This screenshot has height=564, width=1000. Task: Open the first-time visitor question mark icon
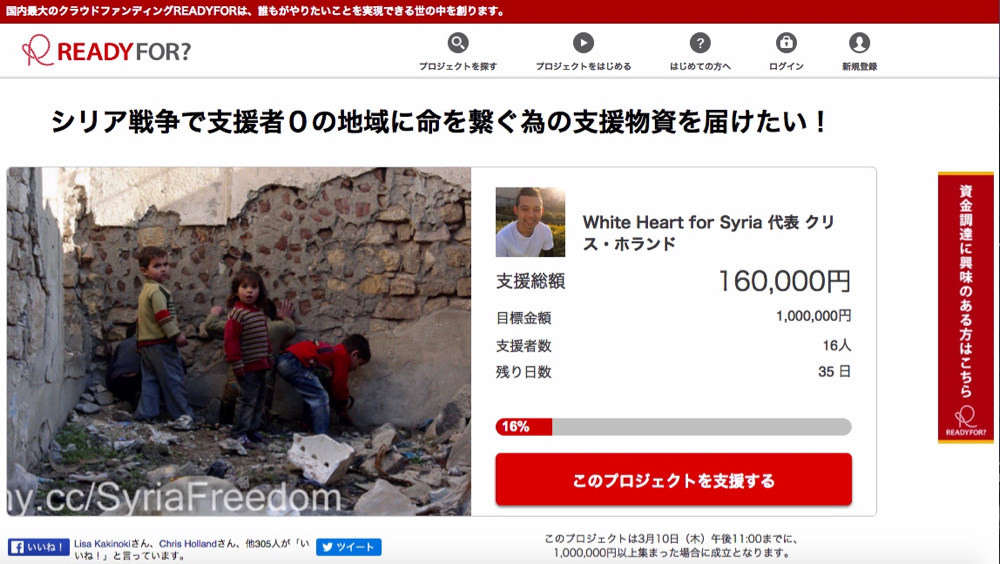(700, 43)
